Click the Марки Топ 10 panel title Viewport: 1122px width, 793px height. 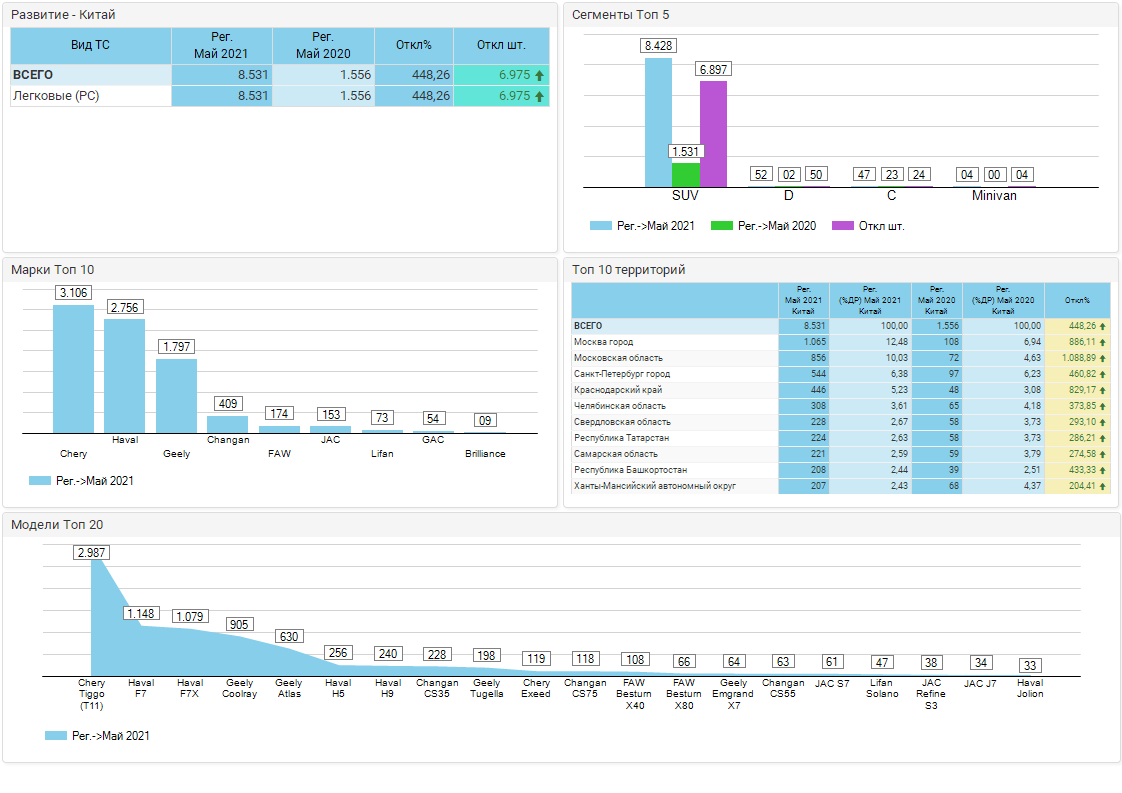pyautogui.click(x=52, y=270)
